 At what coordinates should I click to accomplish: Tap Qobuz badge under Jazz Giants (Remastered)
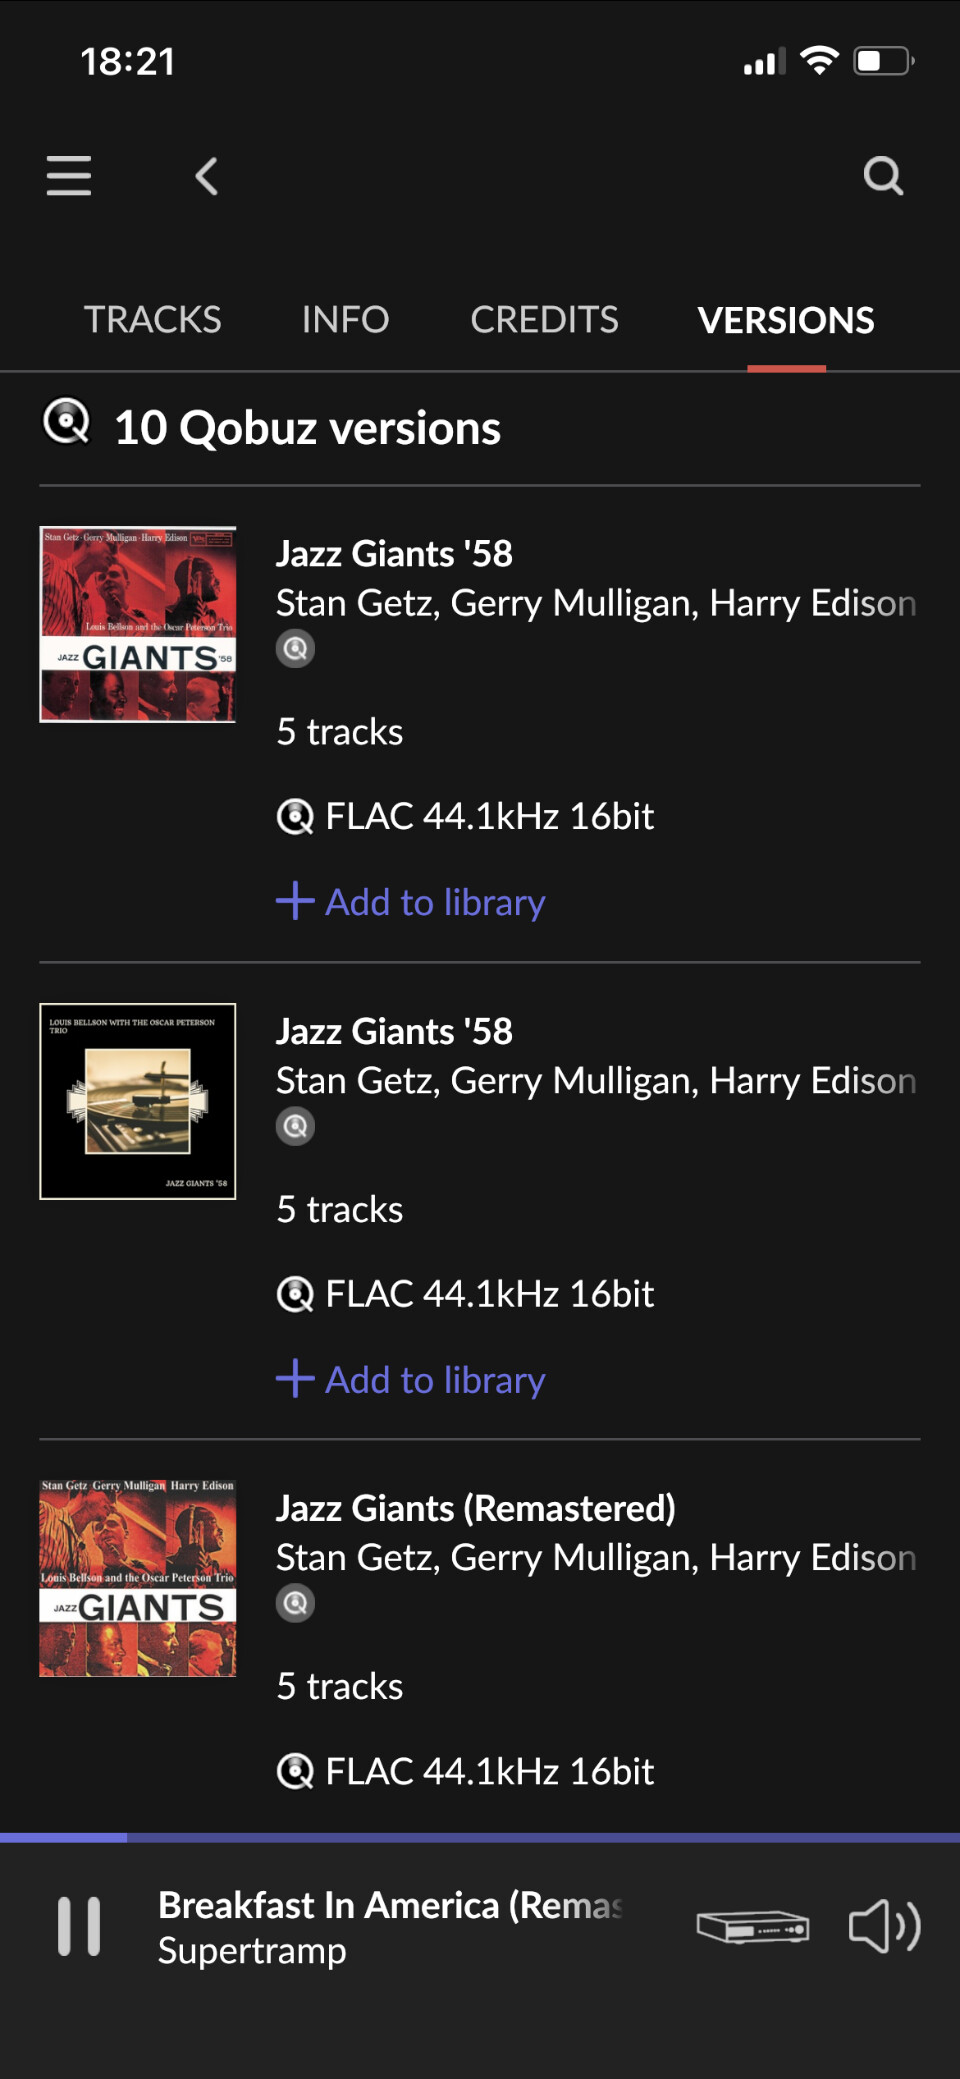295,1604
